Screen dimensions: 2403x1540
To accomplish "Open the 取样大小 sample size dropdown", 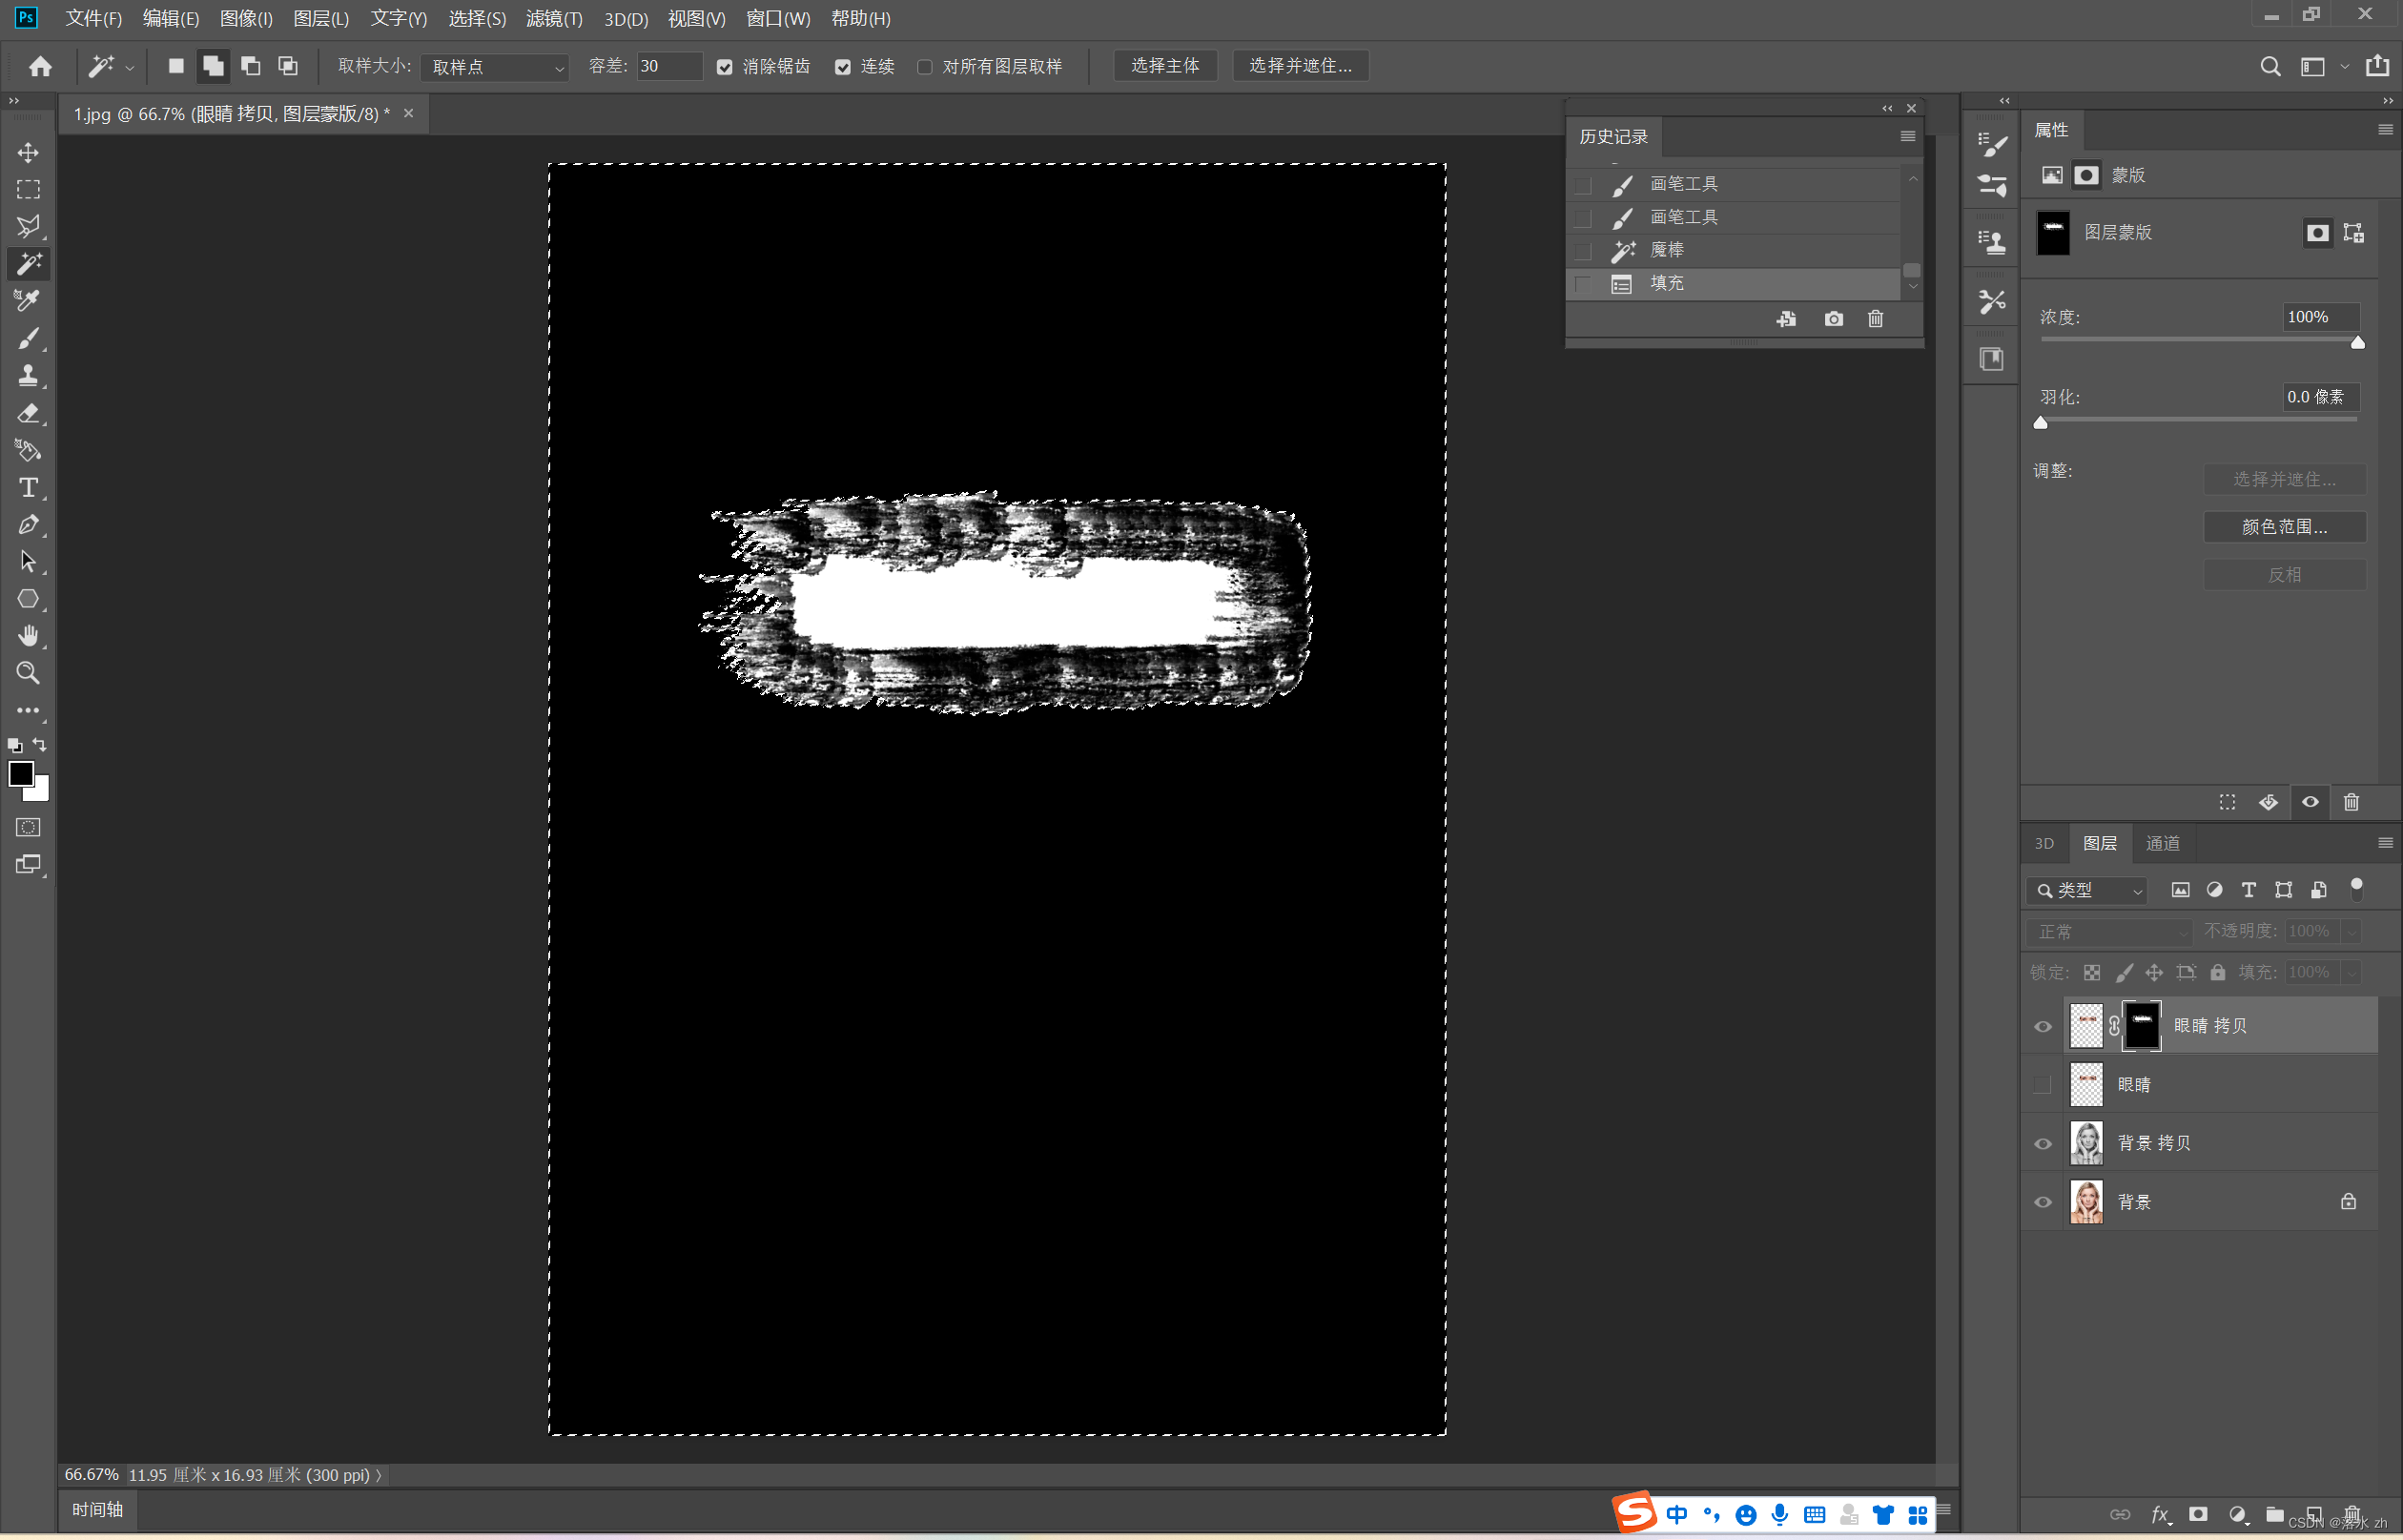I will pos(496,67).
